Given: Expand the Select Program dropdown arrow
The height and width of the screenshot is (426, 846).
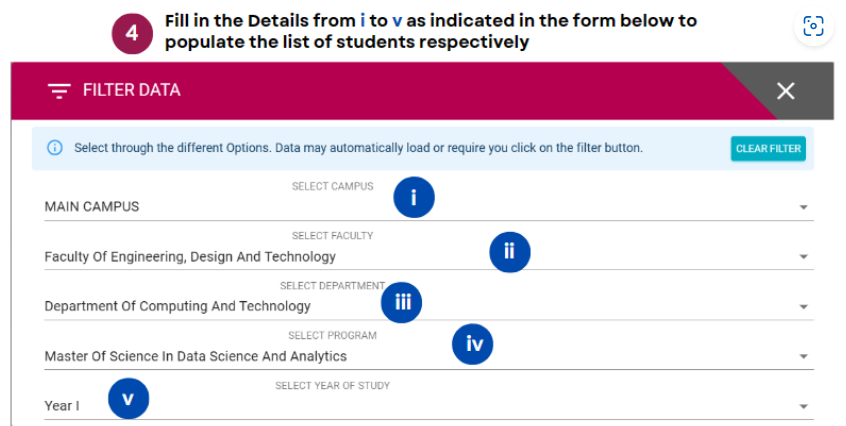Looking at the screenshot, I should [803, 356].
